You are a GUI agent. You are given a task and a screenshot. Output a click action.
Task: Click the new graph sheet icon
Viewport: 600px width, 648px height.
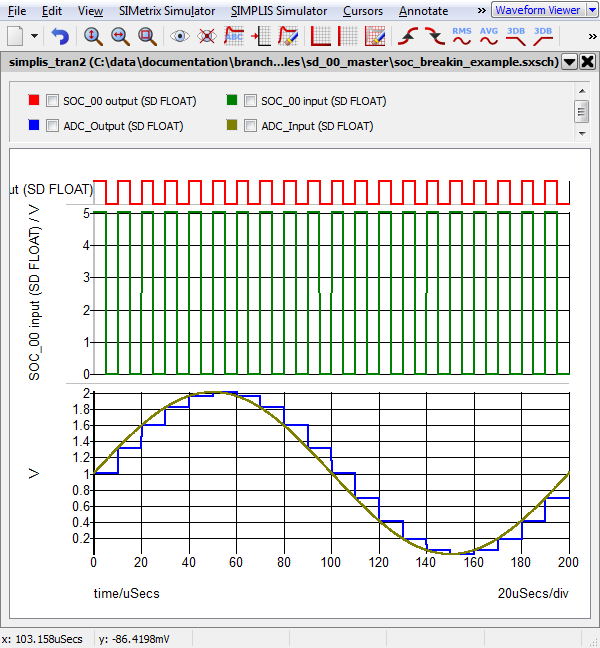pos(15,36)
